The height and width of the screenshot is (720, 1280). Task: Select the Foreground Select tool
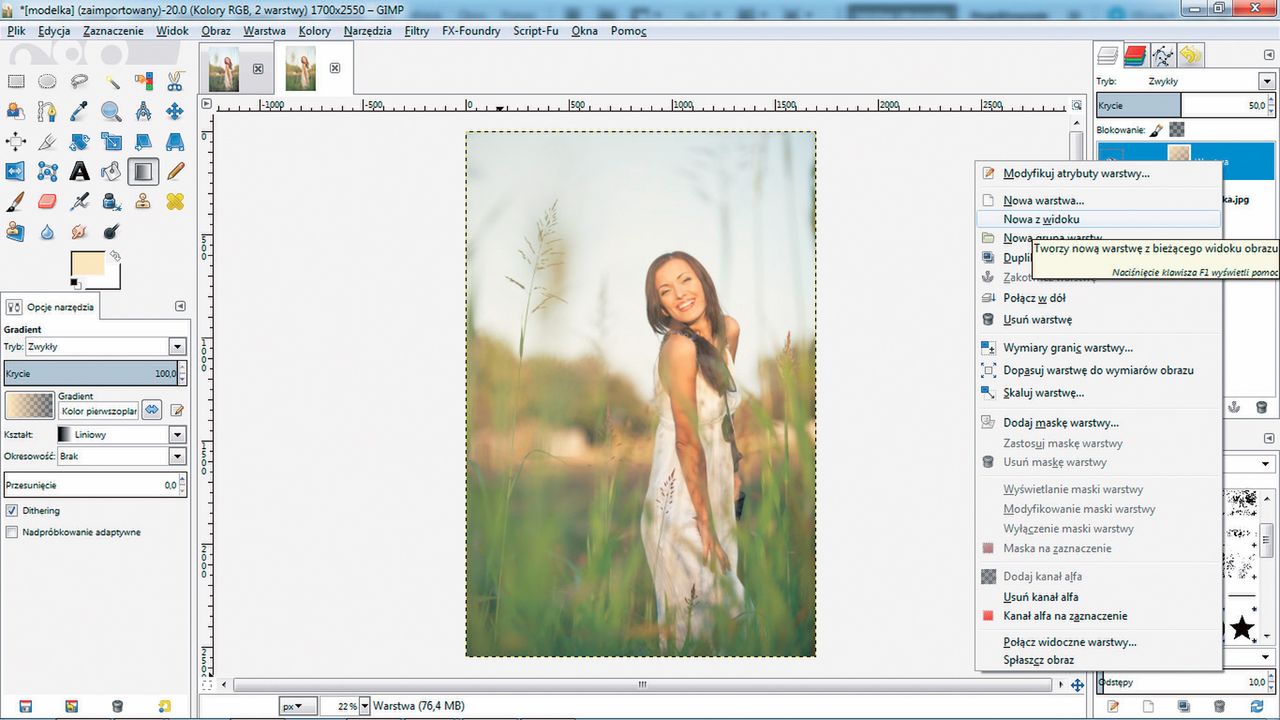(15, 111)
